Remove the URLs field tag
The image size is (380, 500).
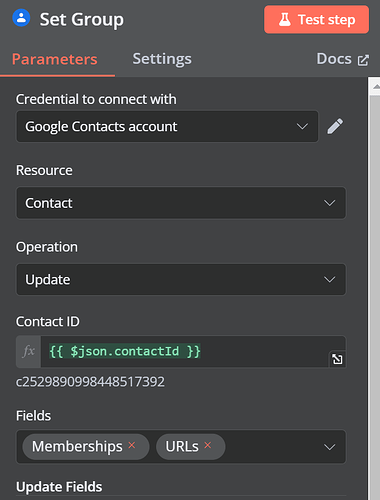(x=208, y=445)
